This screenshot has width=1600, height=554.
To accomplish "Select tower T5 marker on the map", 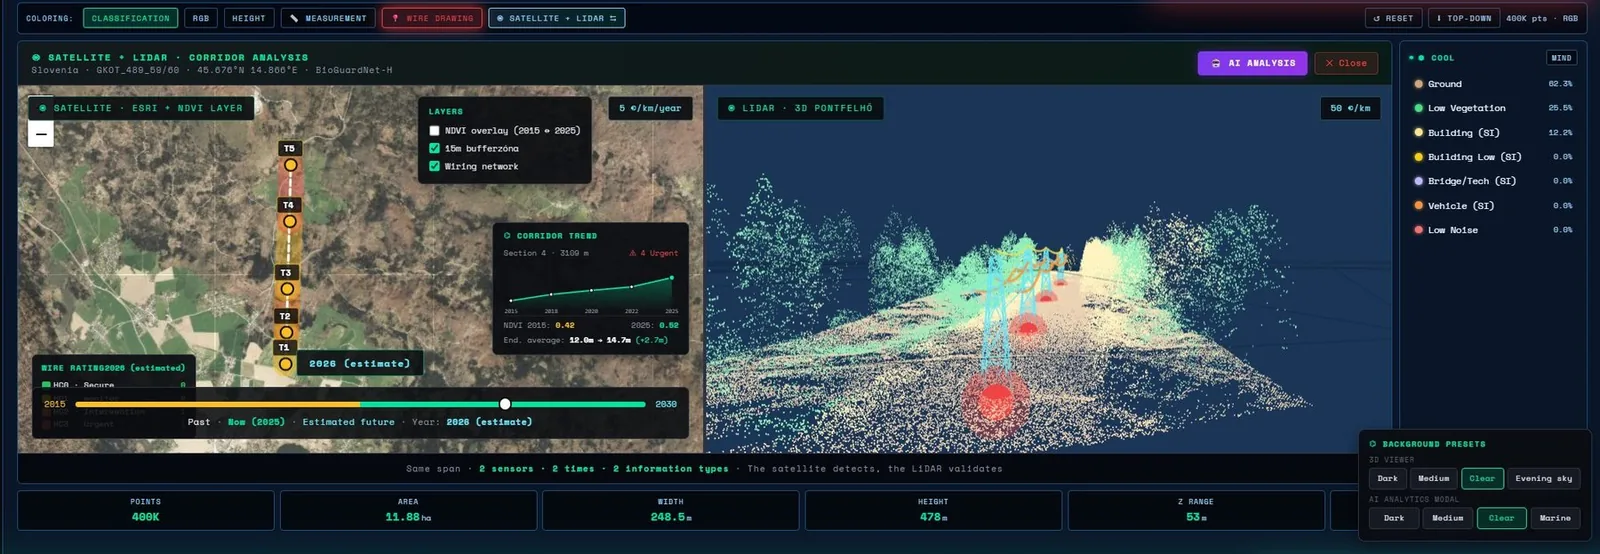I will coord(290,165).
